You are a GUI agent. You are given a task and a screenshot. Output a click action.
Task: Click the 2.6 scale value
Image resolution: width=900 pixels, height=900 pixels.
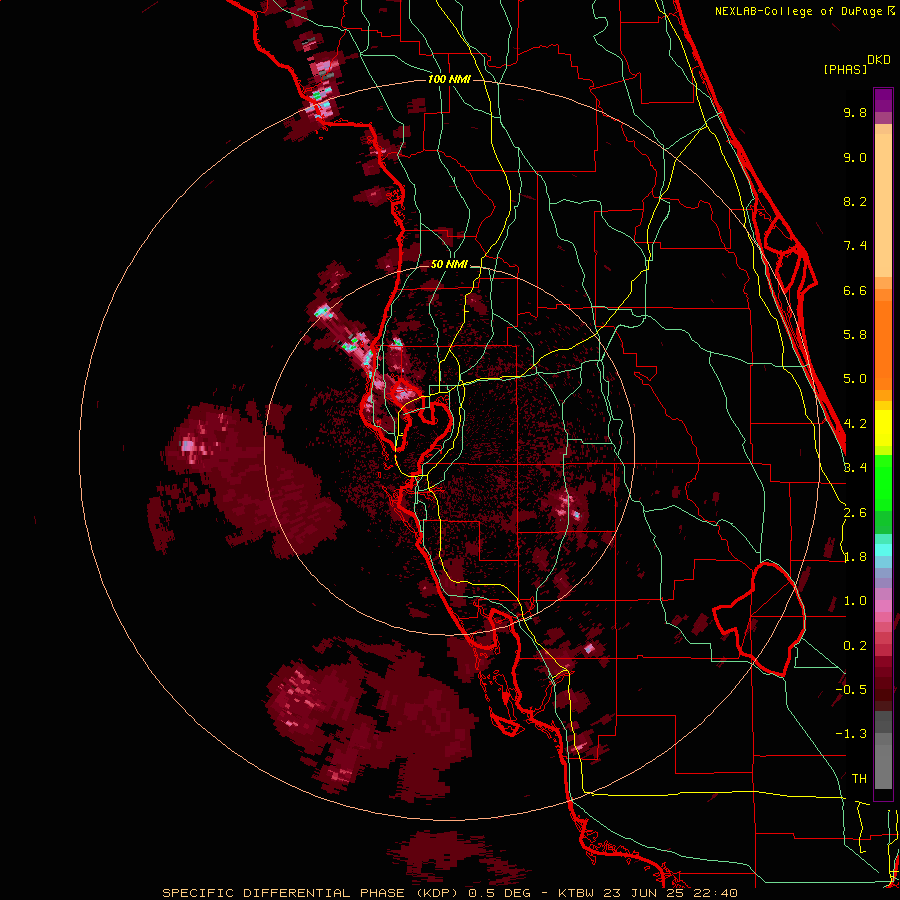(x=855, y=513)
